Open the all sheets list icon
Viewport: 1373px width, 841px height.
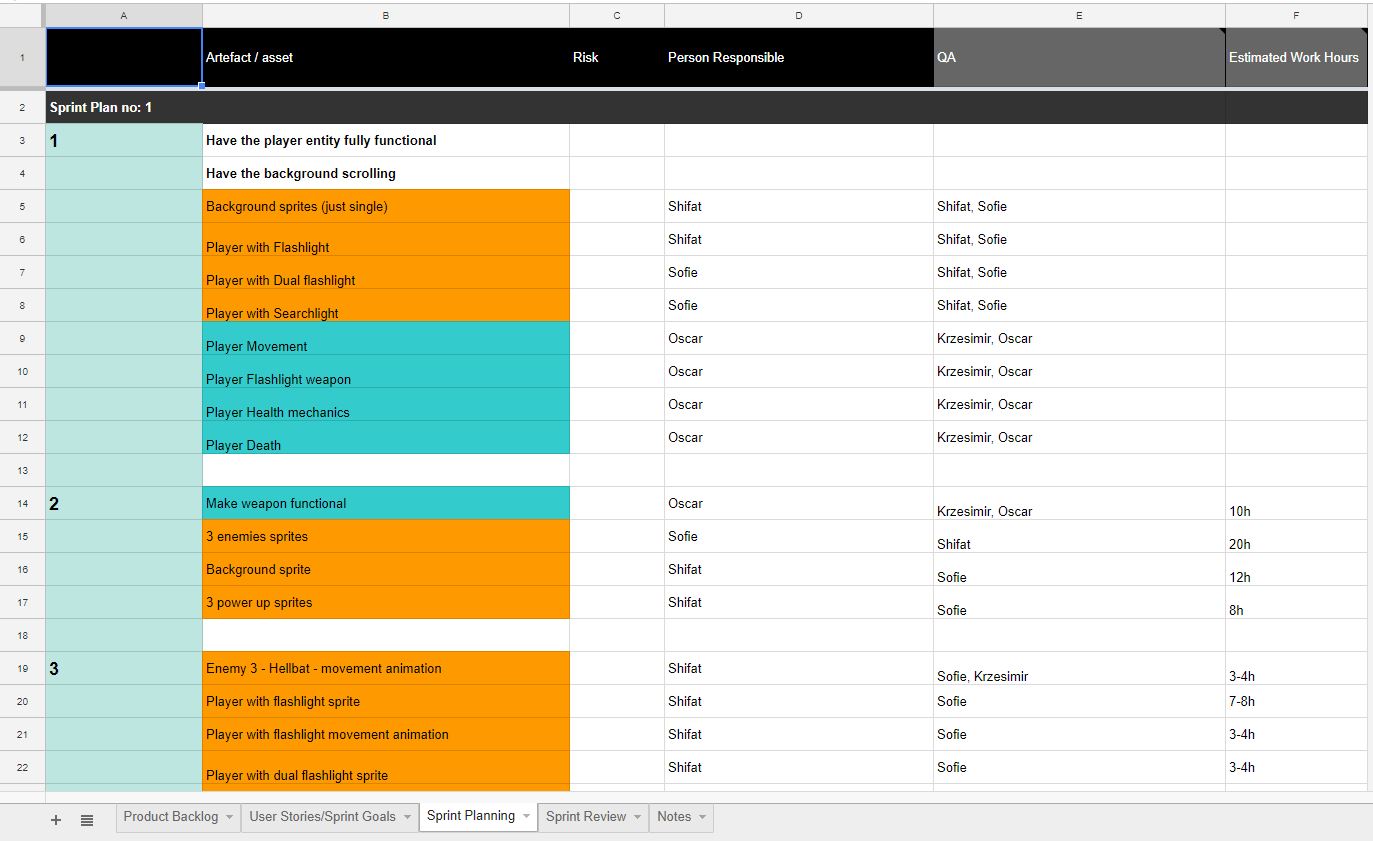pos(87,819)
